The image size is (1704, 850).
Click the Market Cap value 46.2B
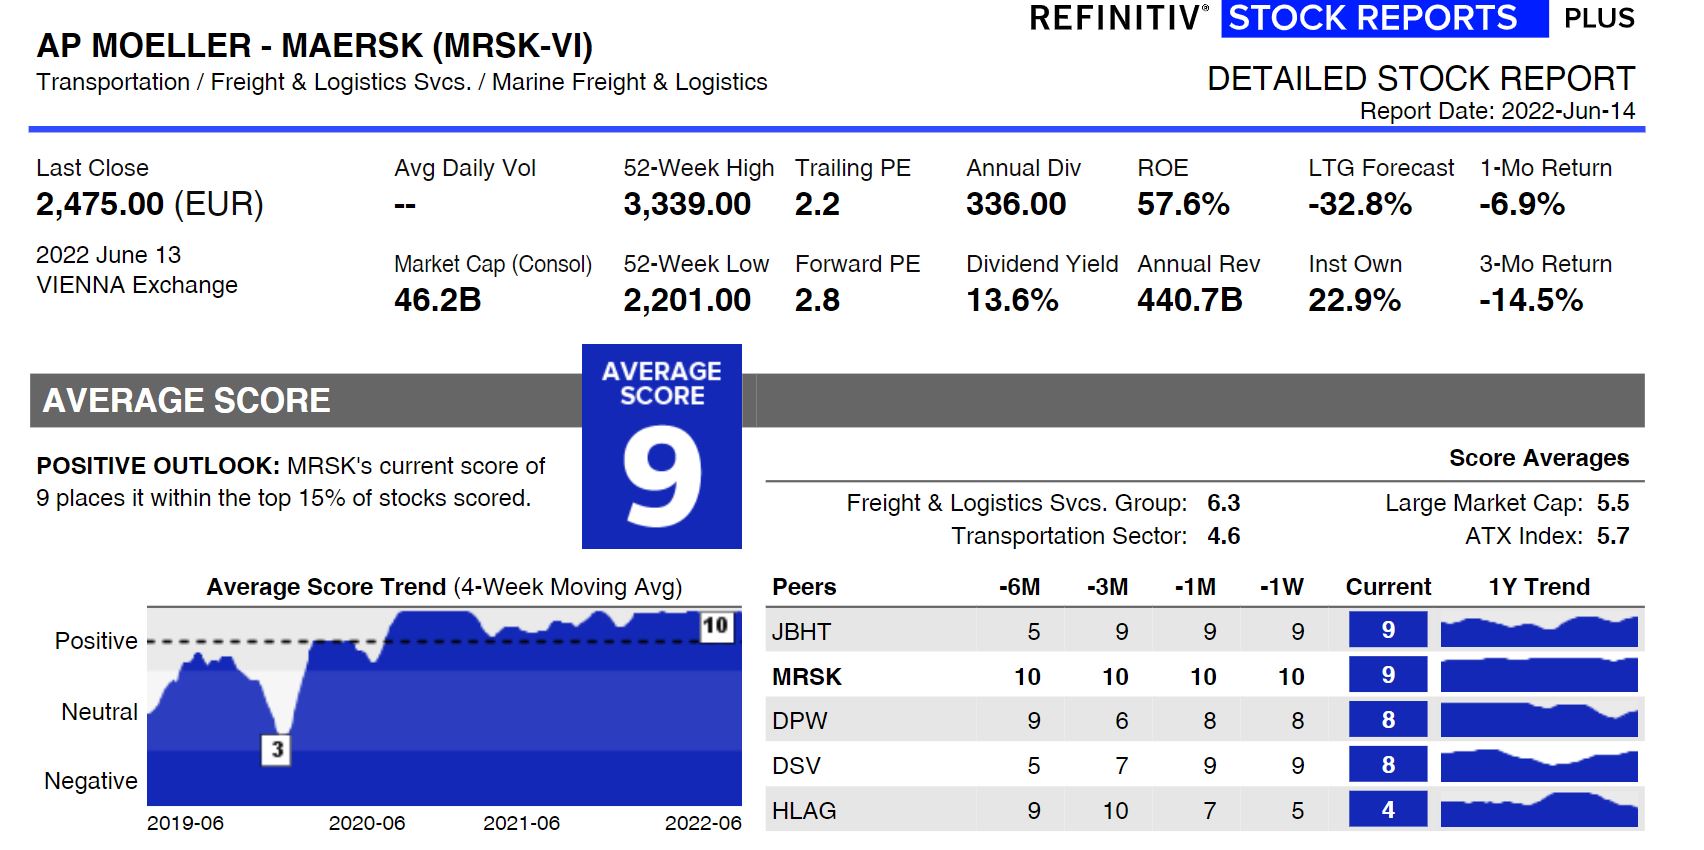click(x=438, y=300)
